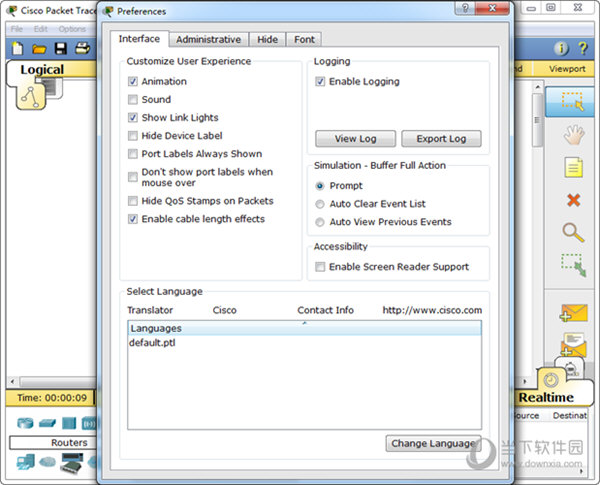This screenshot has width=600, height=485.
Task: Click workspace vertical scrollbar up arrow
Action: 538,87
